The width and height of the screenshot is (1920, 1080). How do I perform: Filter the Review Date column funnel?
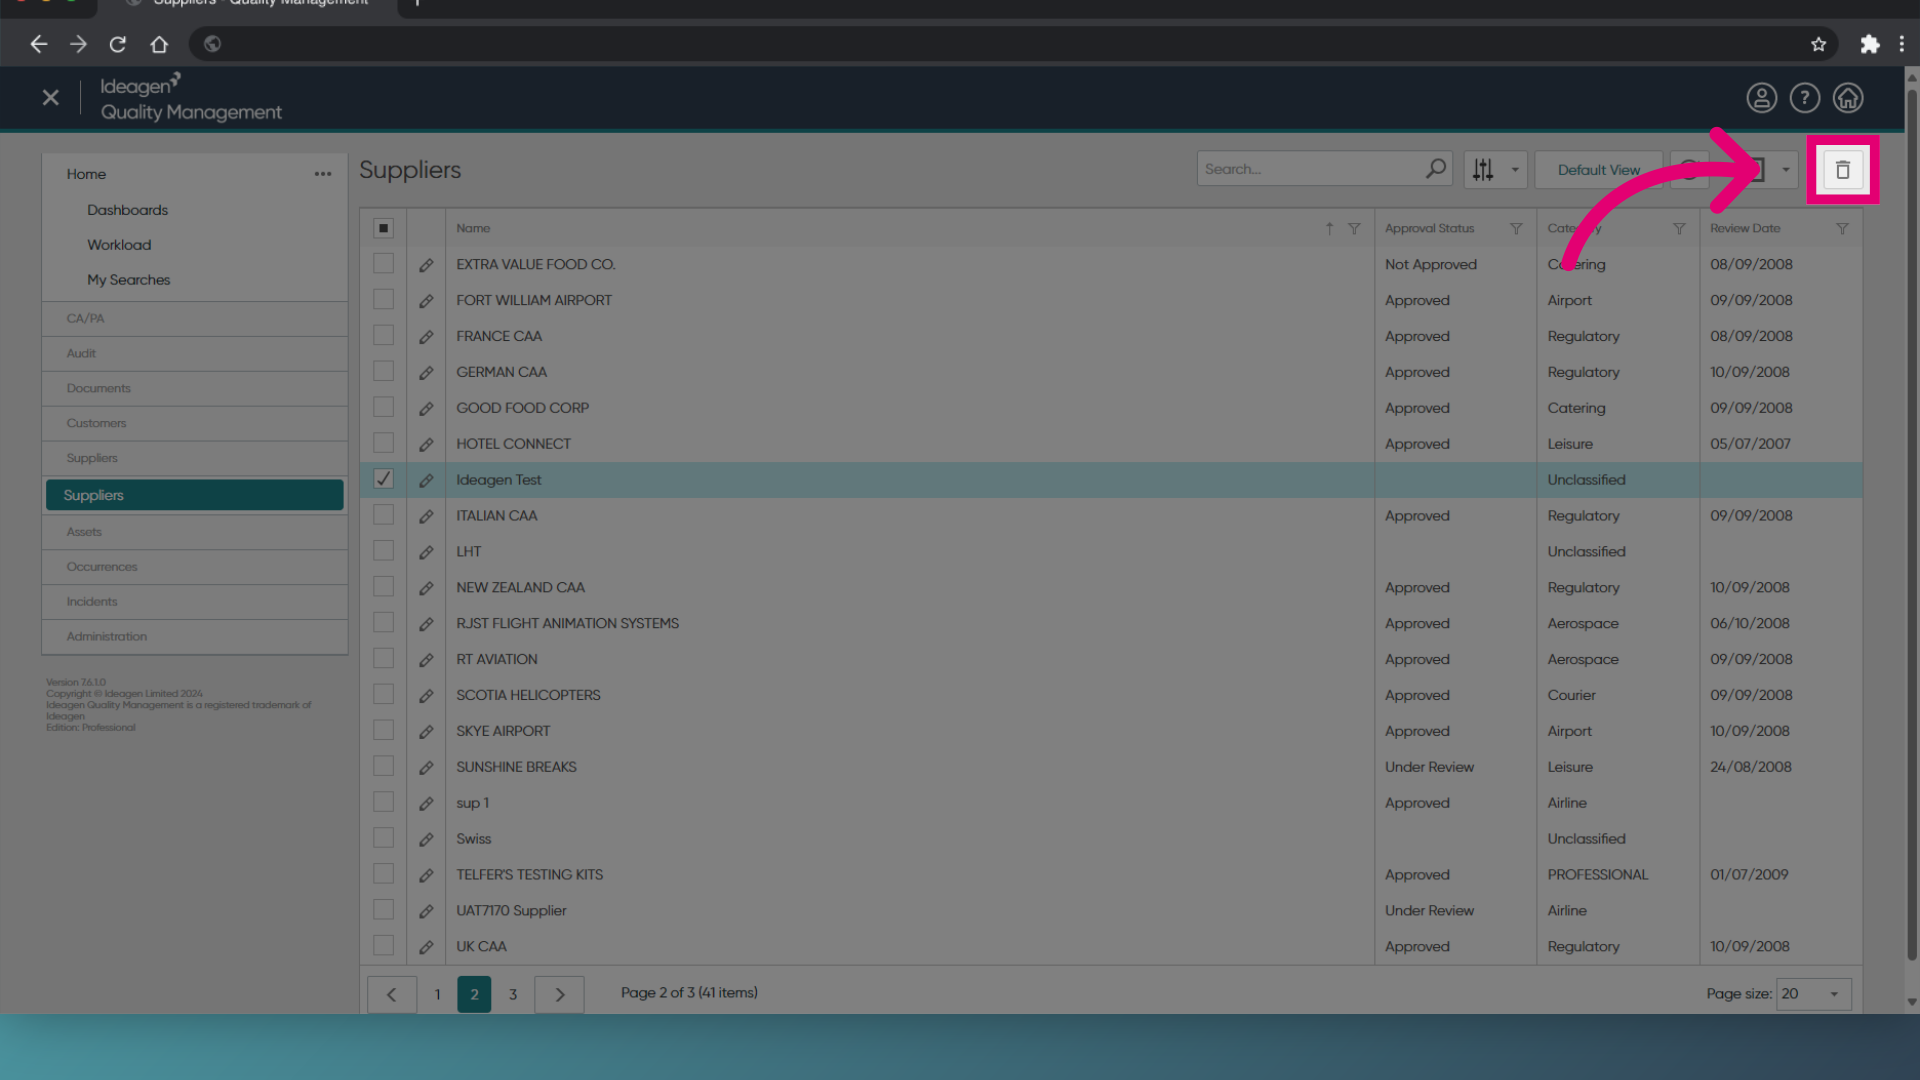(x=1842, y=229)
